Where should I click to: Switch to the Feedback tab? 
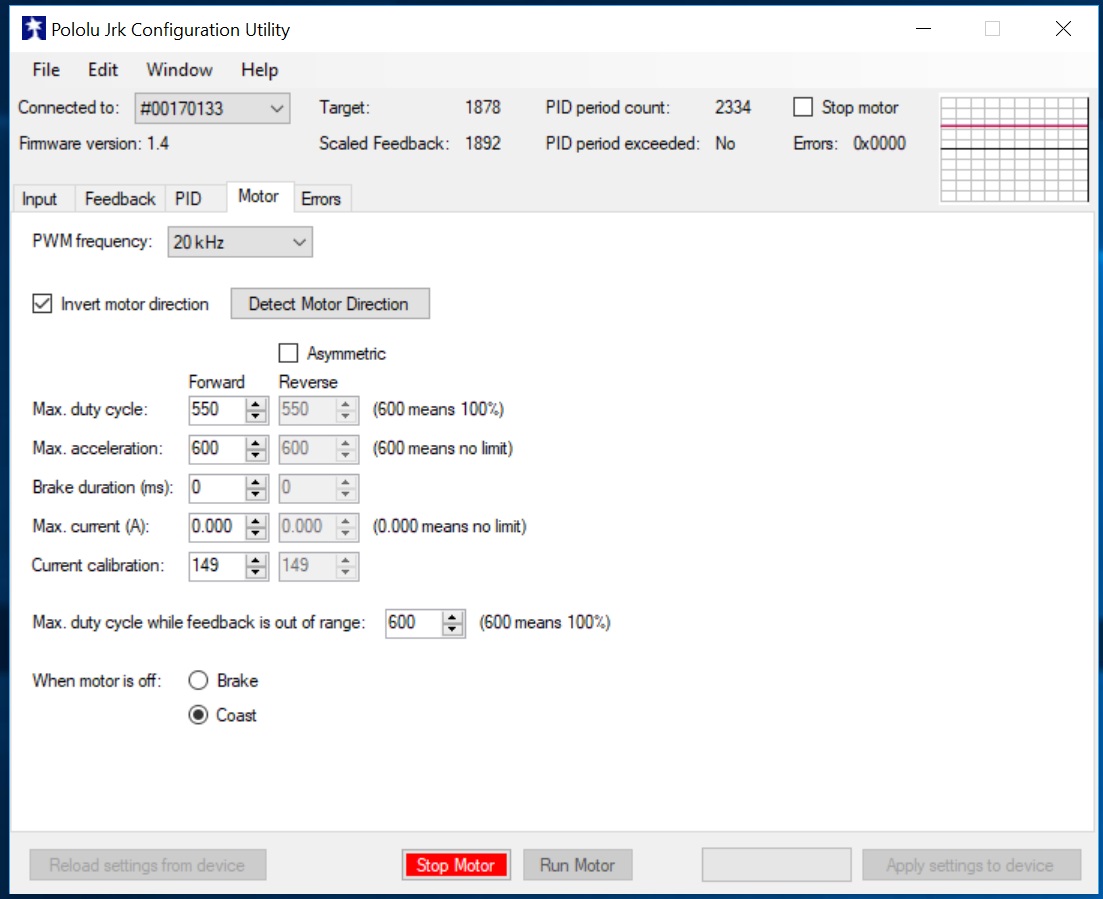pyautogui.click(x=120, y=199)
